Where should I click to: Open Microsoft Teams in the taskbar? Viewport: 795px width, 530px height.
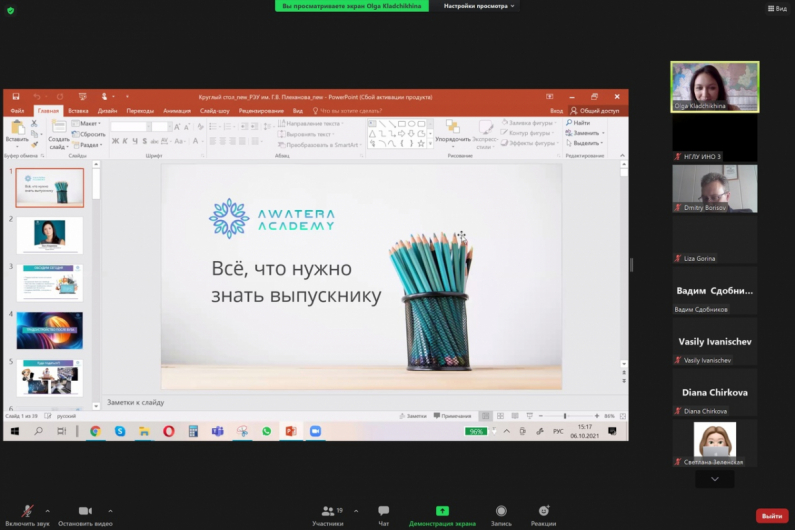[x=218, y=431]
